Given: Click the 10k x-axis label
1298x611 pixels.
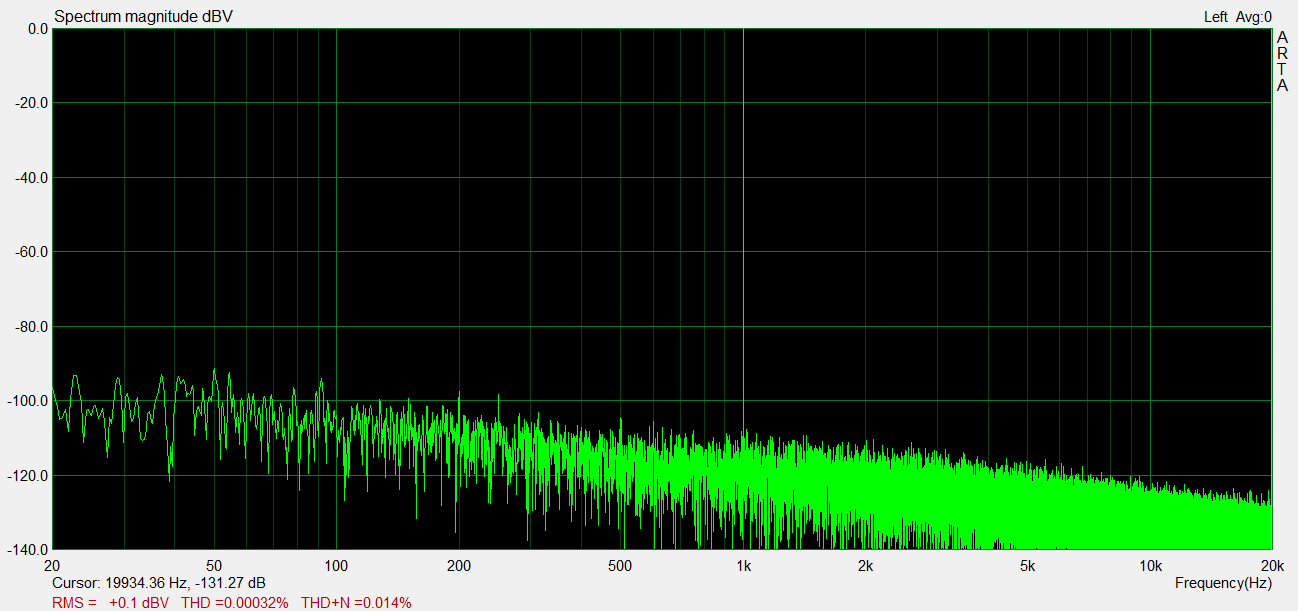Looking at the screenshot, I should (1150, 566).
